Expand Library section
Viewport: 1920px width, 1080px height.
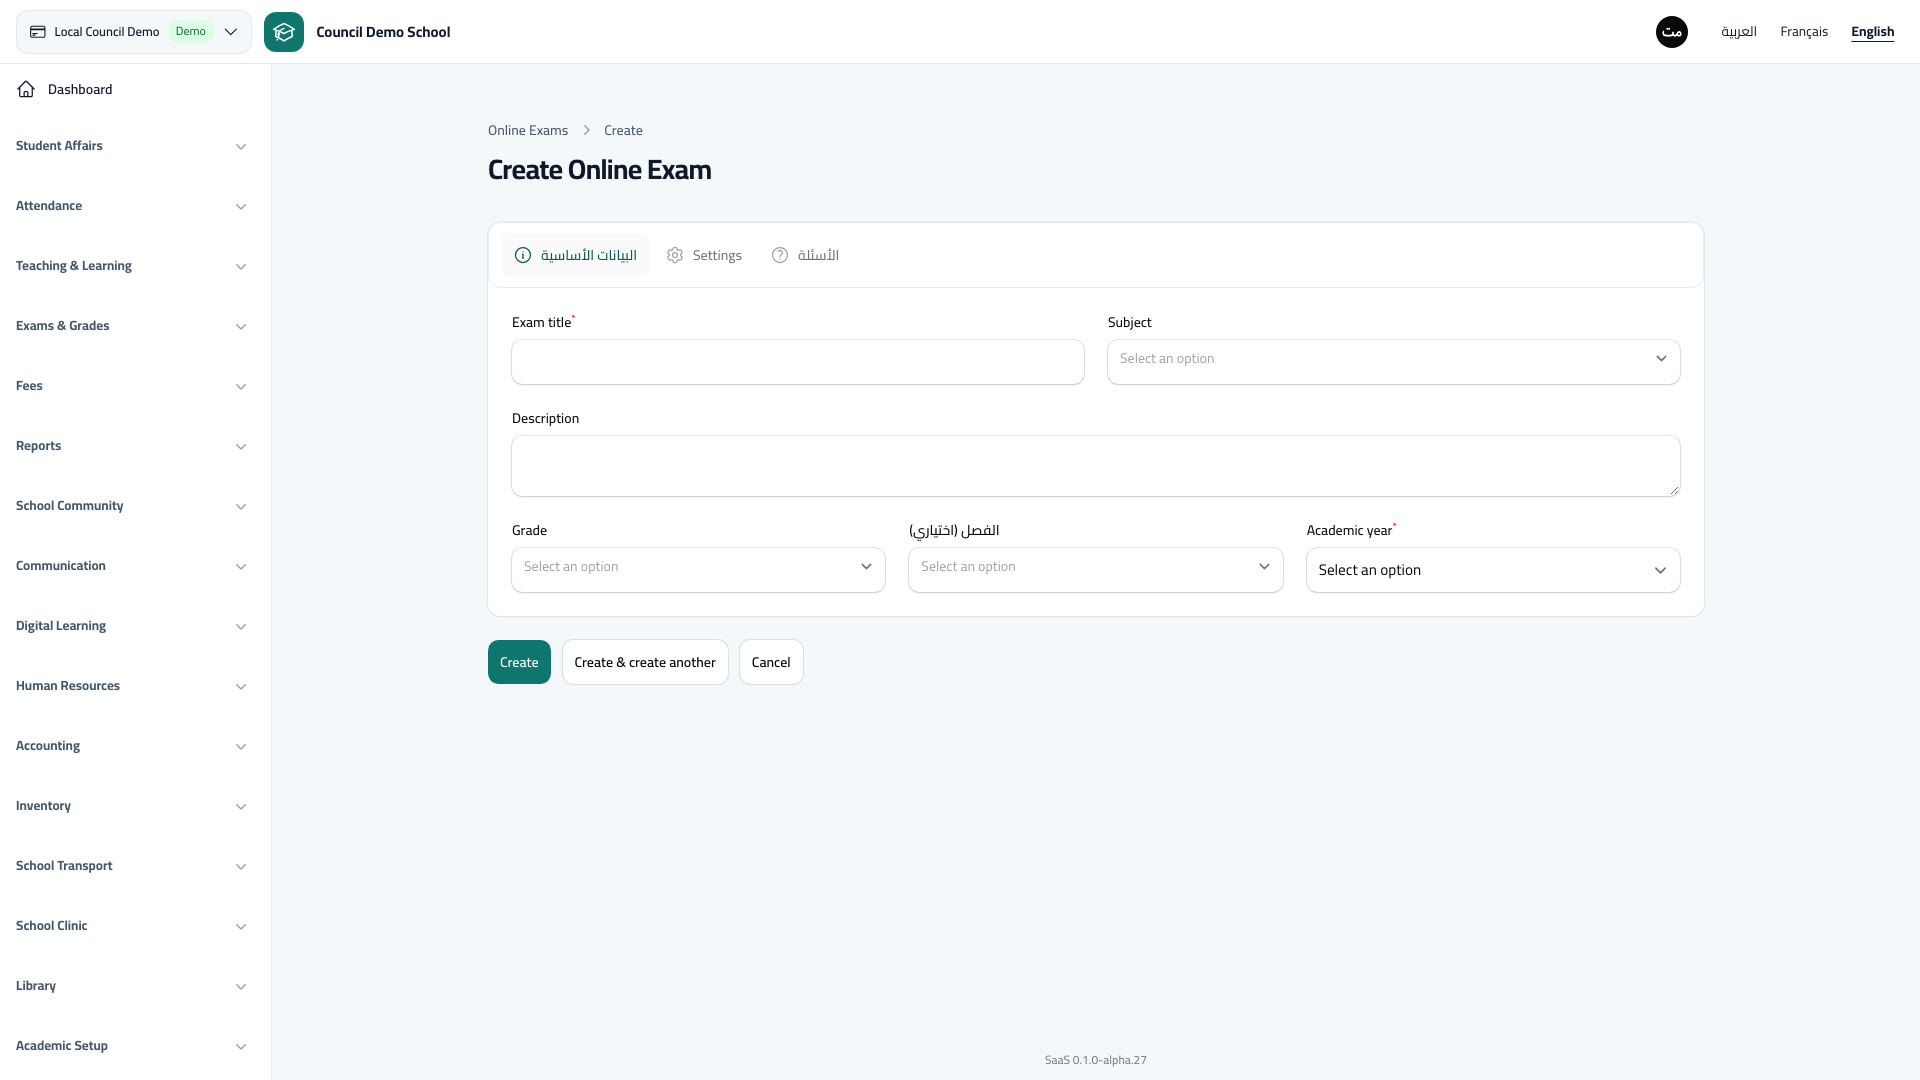pyautogui.click(x=131, y=986)
